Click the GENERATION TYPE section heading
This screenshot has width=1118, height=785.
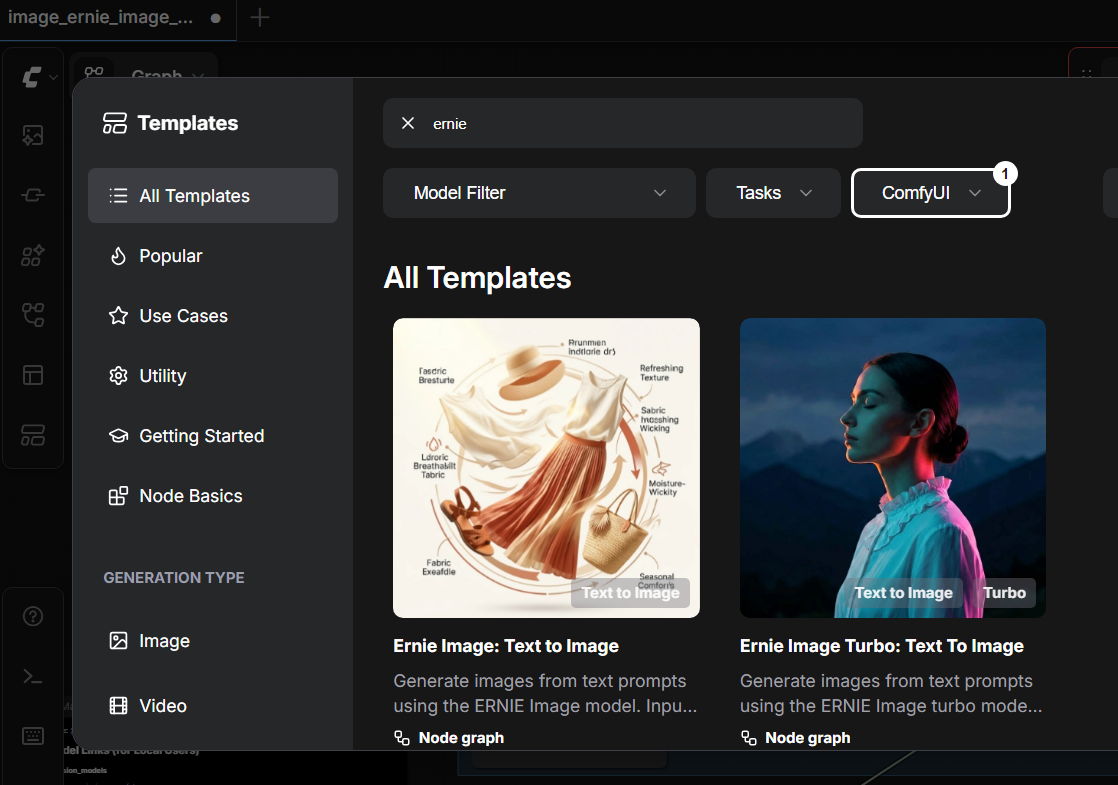[x=174, y=578]
